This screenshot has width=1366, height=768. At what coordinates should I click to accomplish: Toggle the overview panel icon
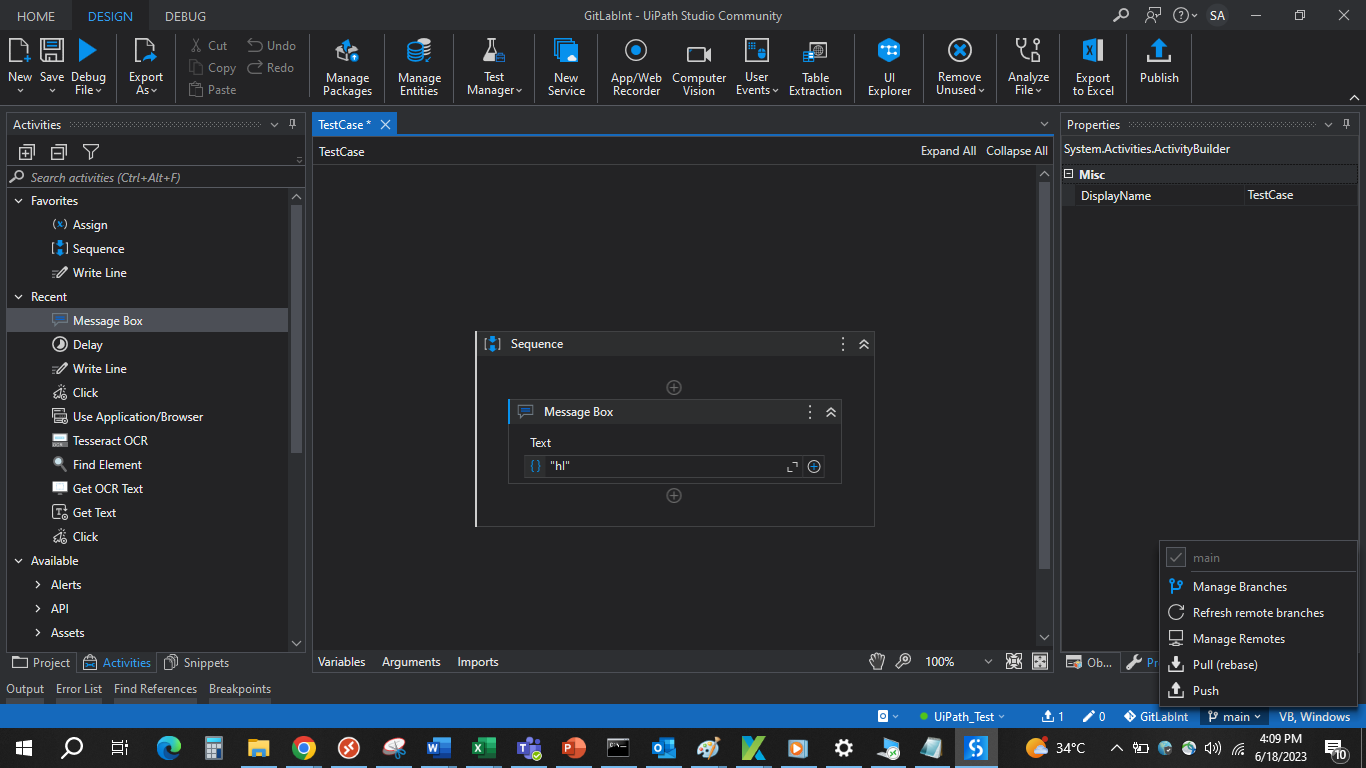click(1040, 661)
